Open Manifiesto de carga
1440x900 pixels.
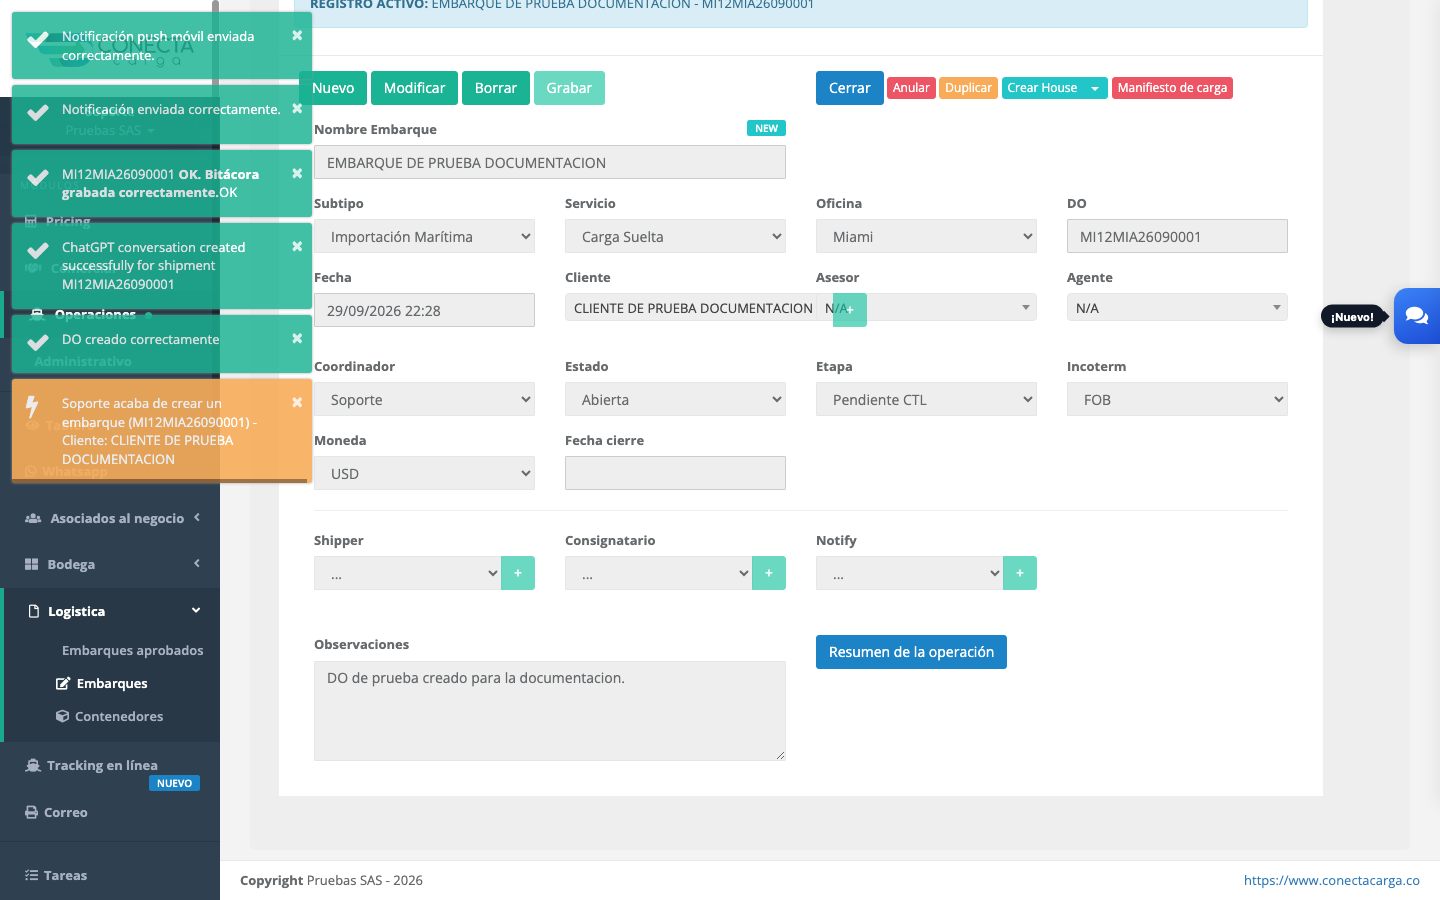pos(1172,88)
